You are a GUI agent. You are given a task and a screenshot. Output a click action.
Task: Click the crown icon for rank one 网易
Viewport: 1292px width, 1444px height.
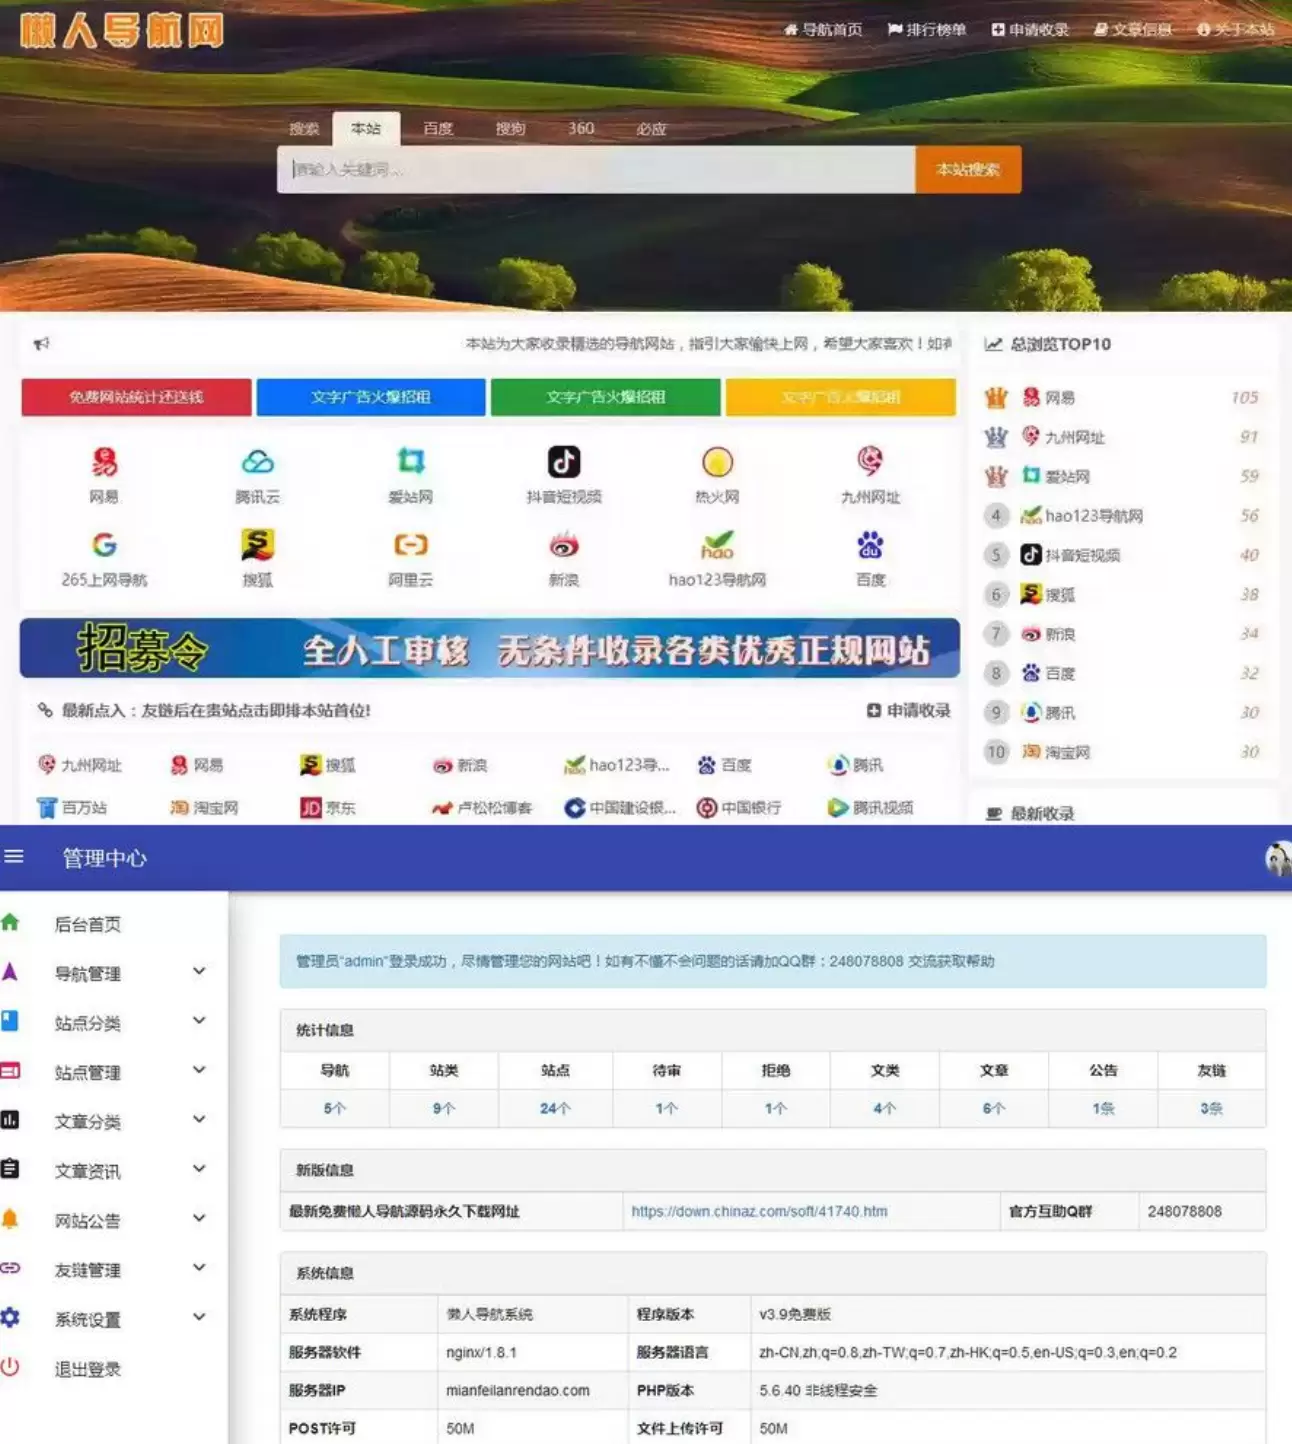coord(996,397)
